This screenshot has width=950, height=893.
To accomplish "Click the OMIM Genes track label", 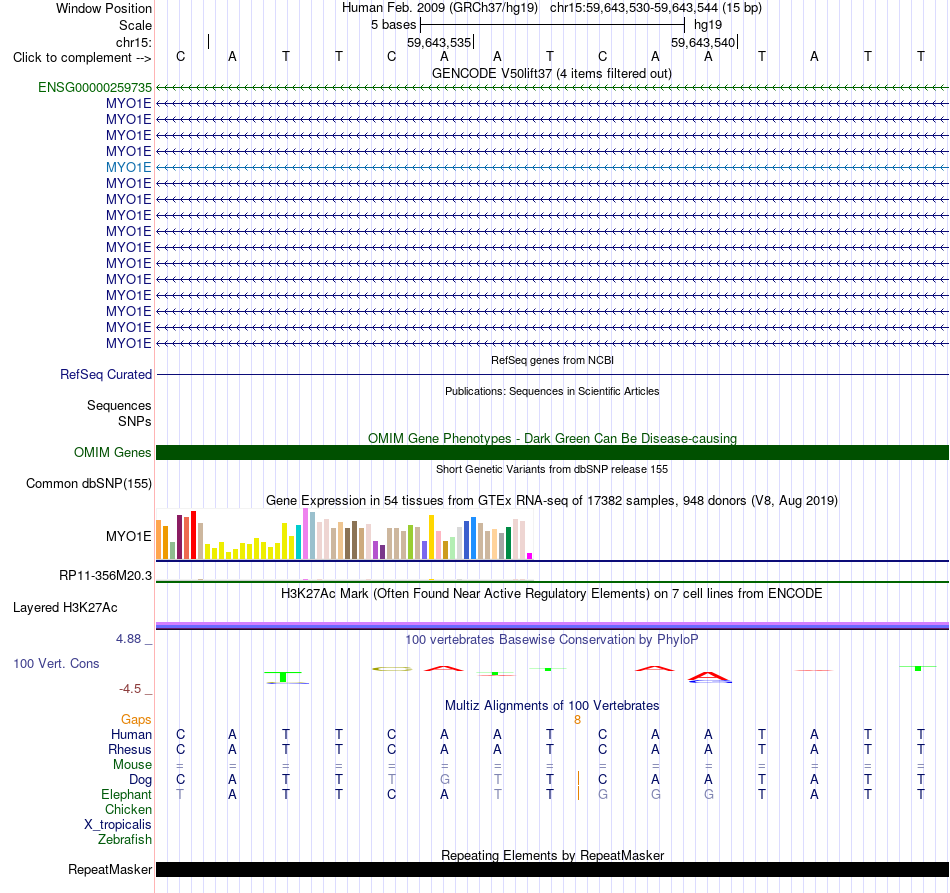I will pyautogui.click(x=112, y=453).
